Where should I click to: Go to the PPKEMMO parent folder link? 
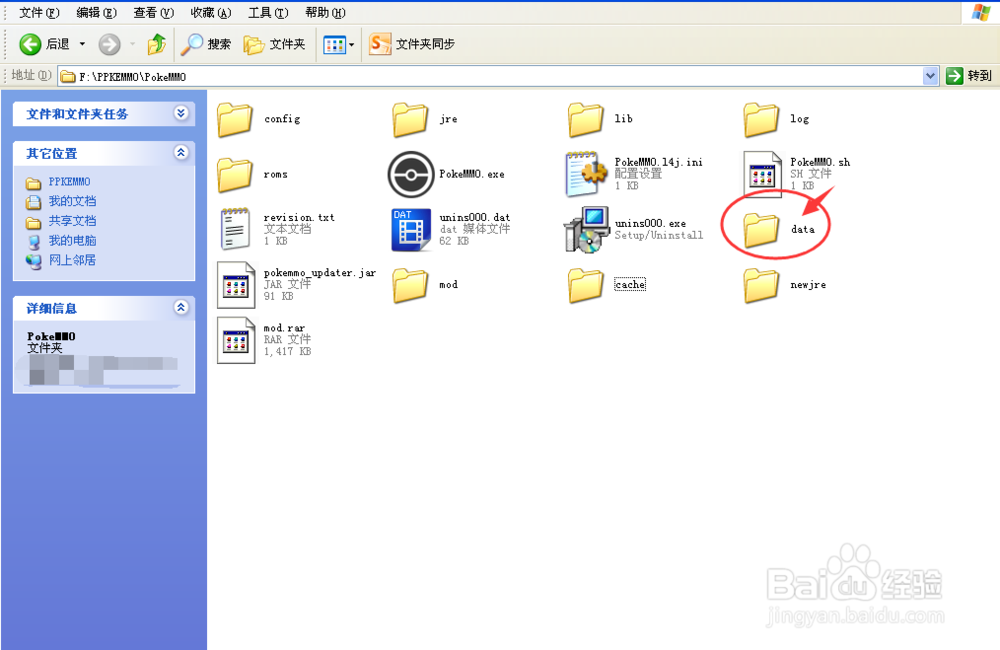point(70,182)
